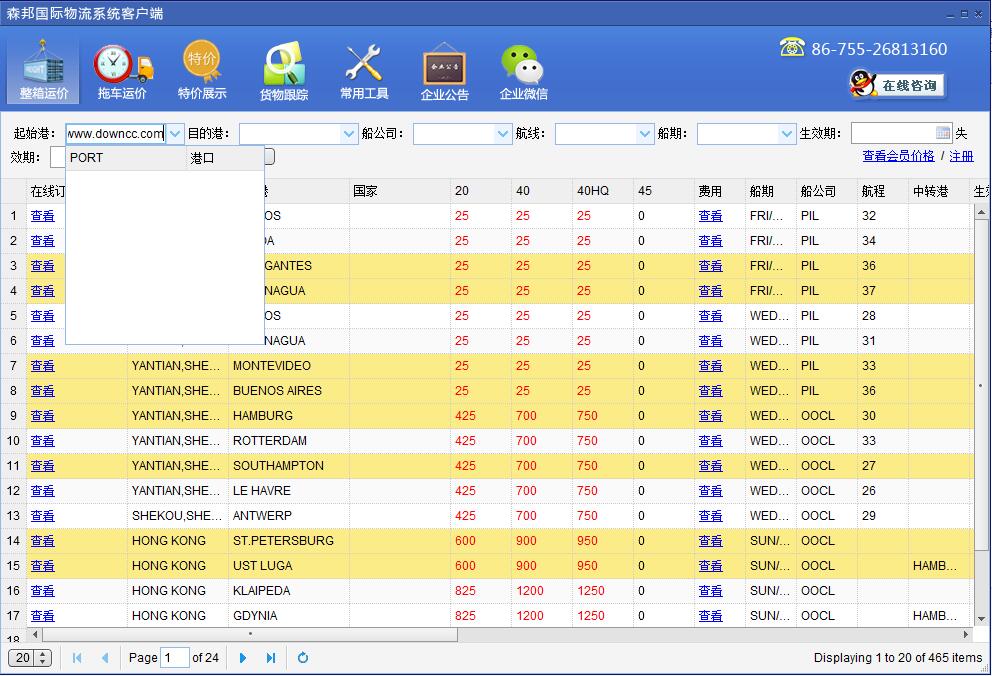Click the 注册 register link
The width and height of the screenshot is (992, 676).
961,156
